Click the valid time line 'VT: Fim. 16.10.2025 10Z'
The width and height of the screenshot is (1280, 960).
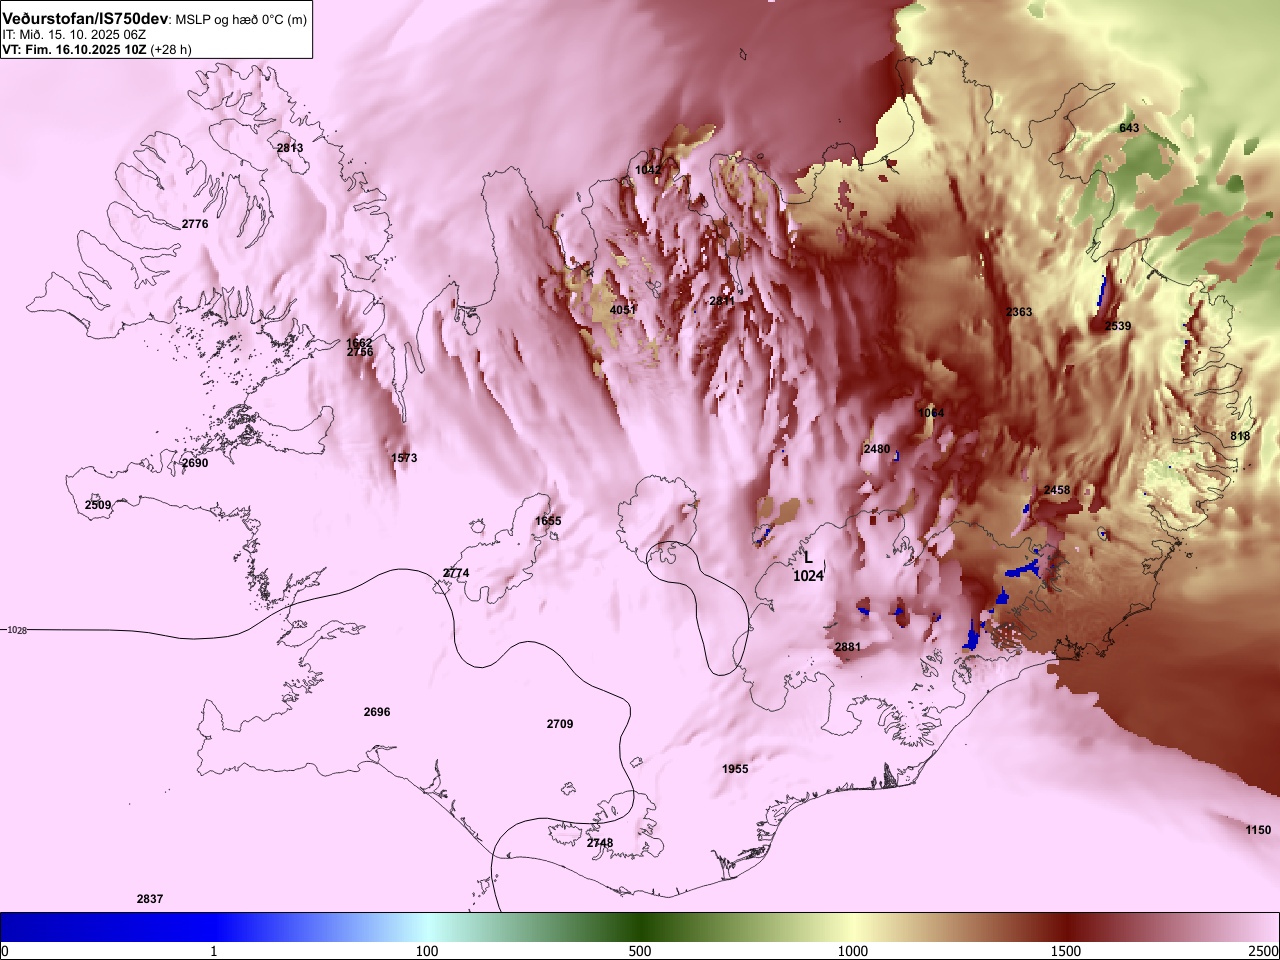click(74, 49)
